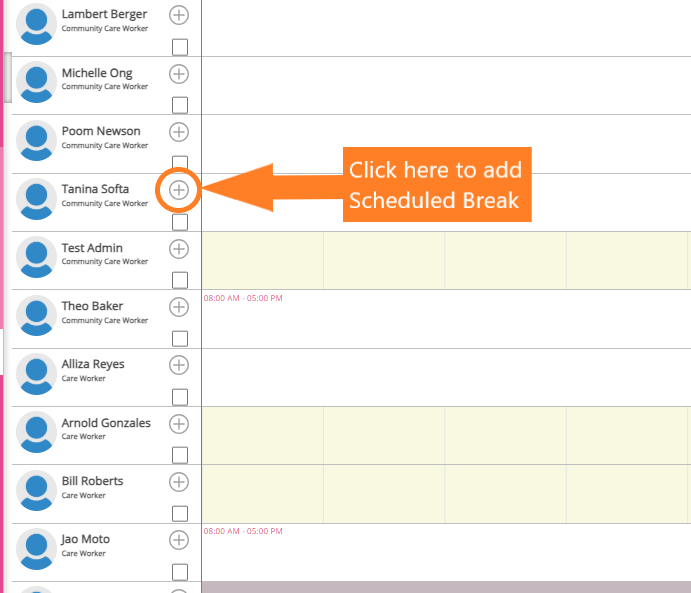The width and height of the screenshot is (691, 593).
Task: Click Theo Baker's 08:00 AM - 05:00 PM shift
Action: pyautogui.click(x=243, y=298)
